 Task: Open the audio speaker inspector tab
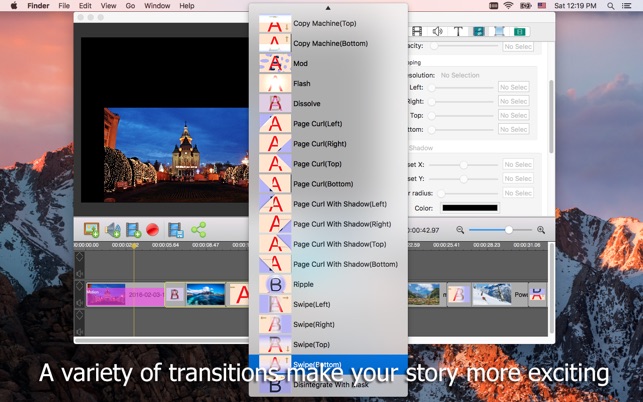pyautogui.click(x=438, y=31)
